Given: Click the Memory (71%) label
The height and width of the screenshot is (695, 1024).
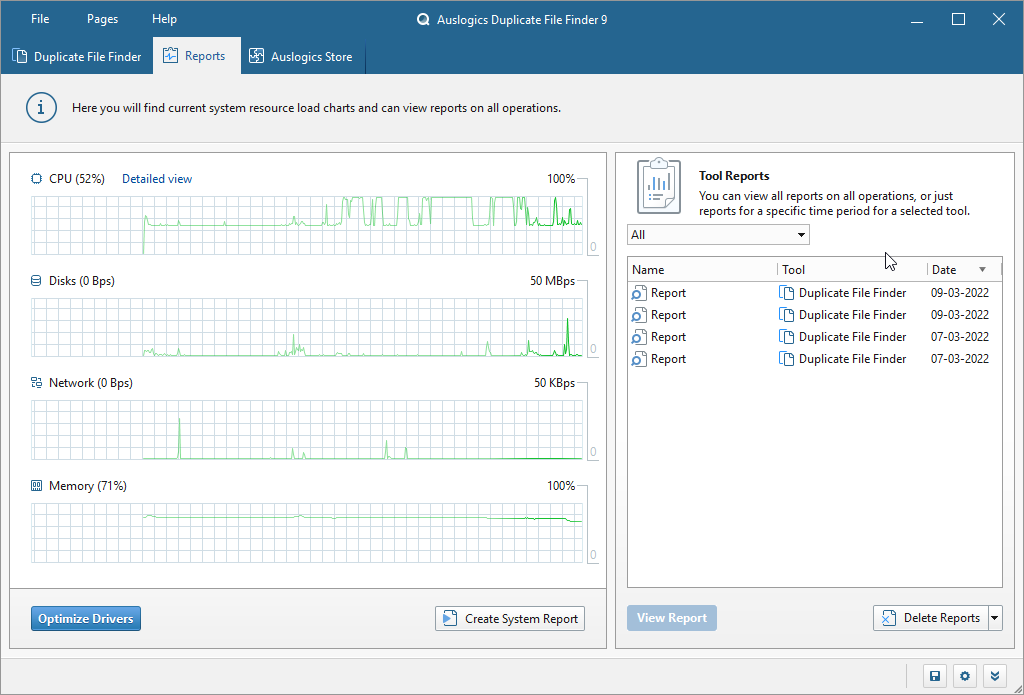Looking at the screenshot, I should (88, 486).
